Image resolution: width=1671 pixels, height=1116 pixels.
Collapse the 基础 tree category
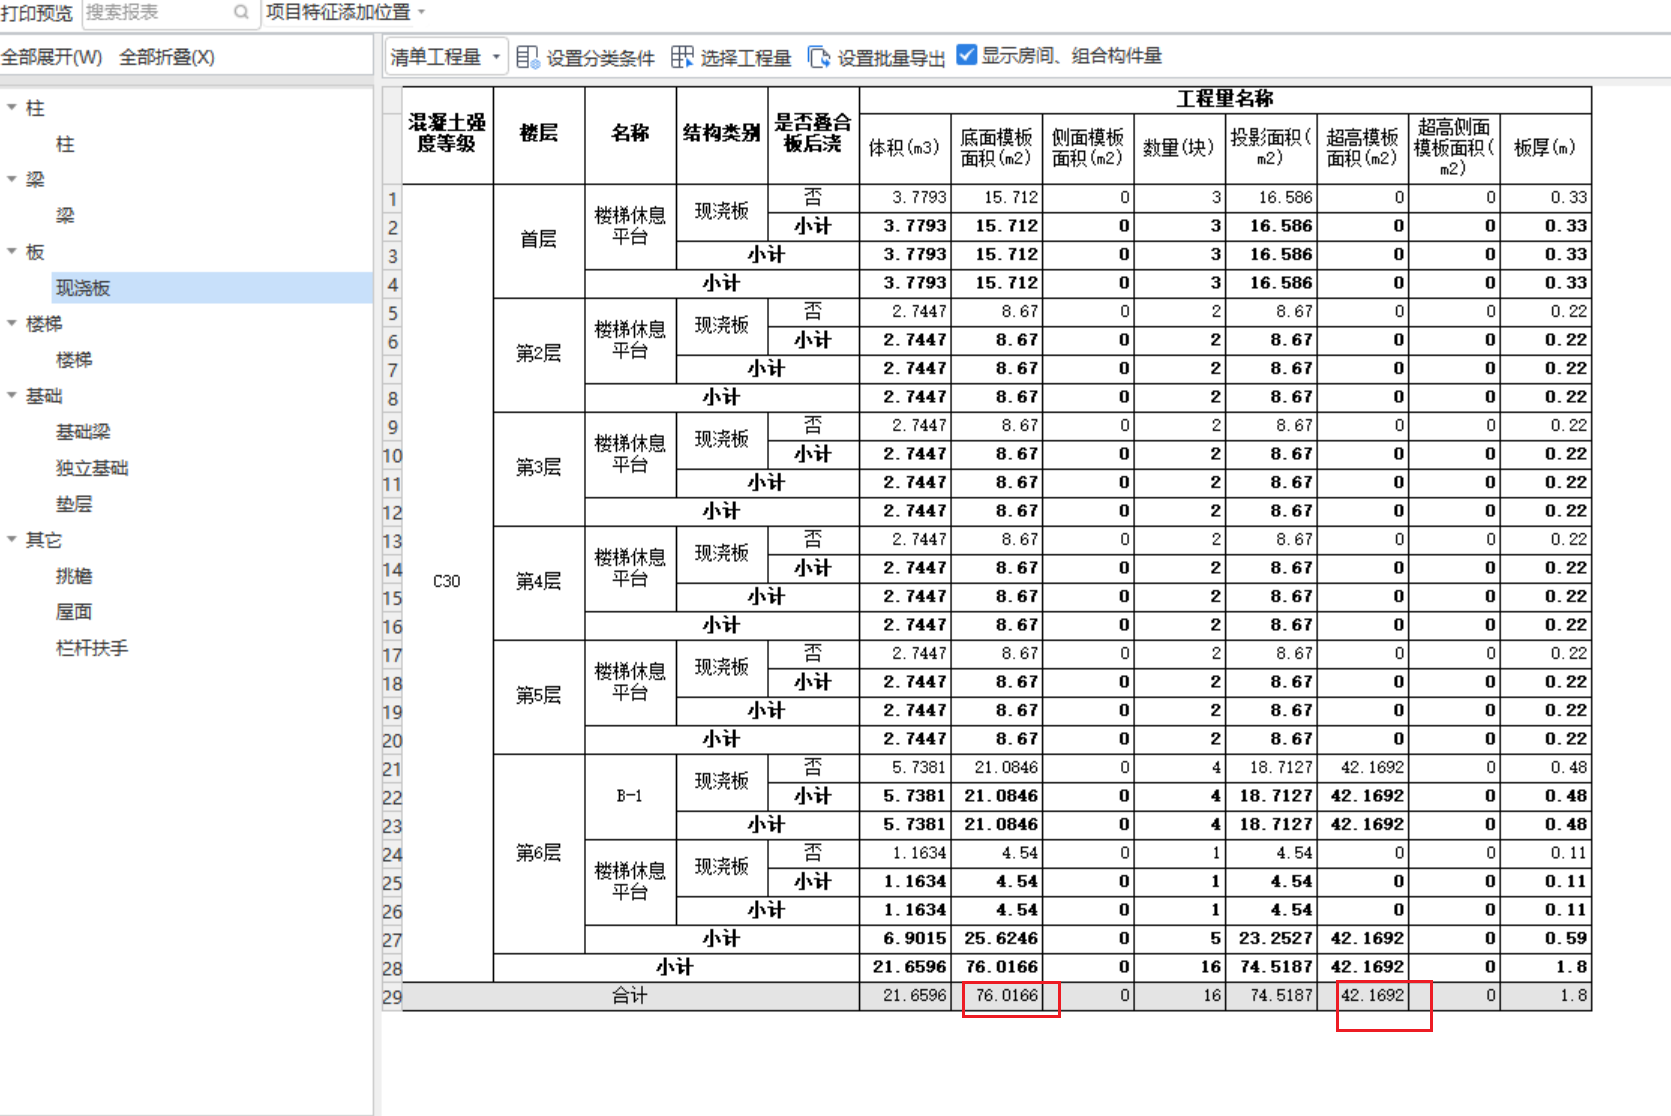[x=12, y=395]
